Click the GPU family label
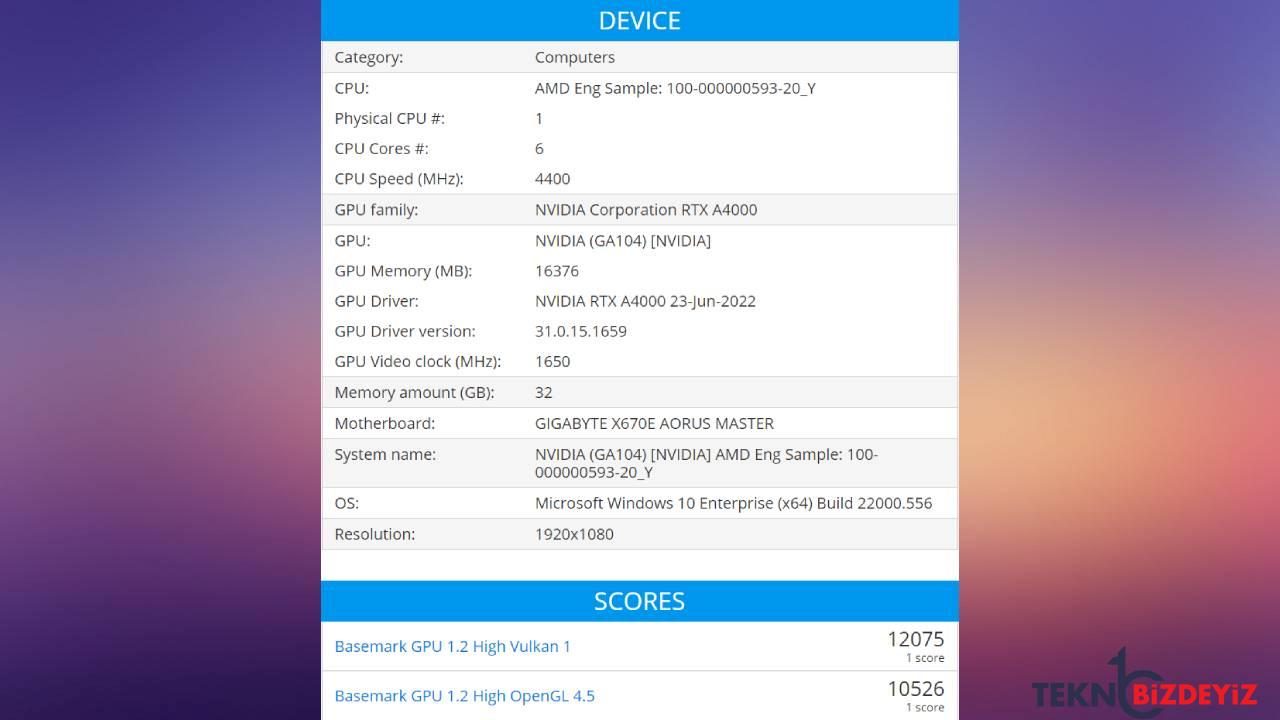The image size is (1280, 720). point(376,210)
